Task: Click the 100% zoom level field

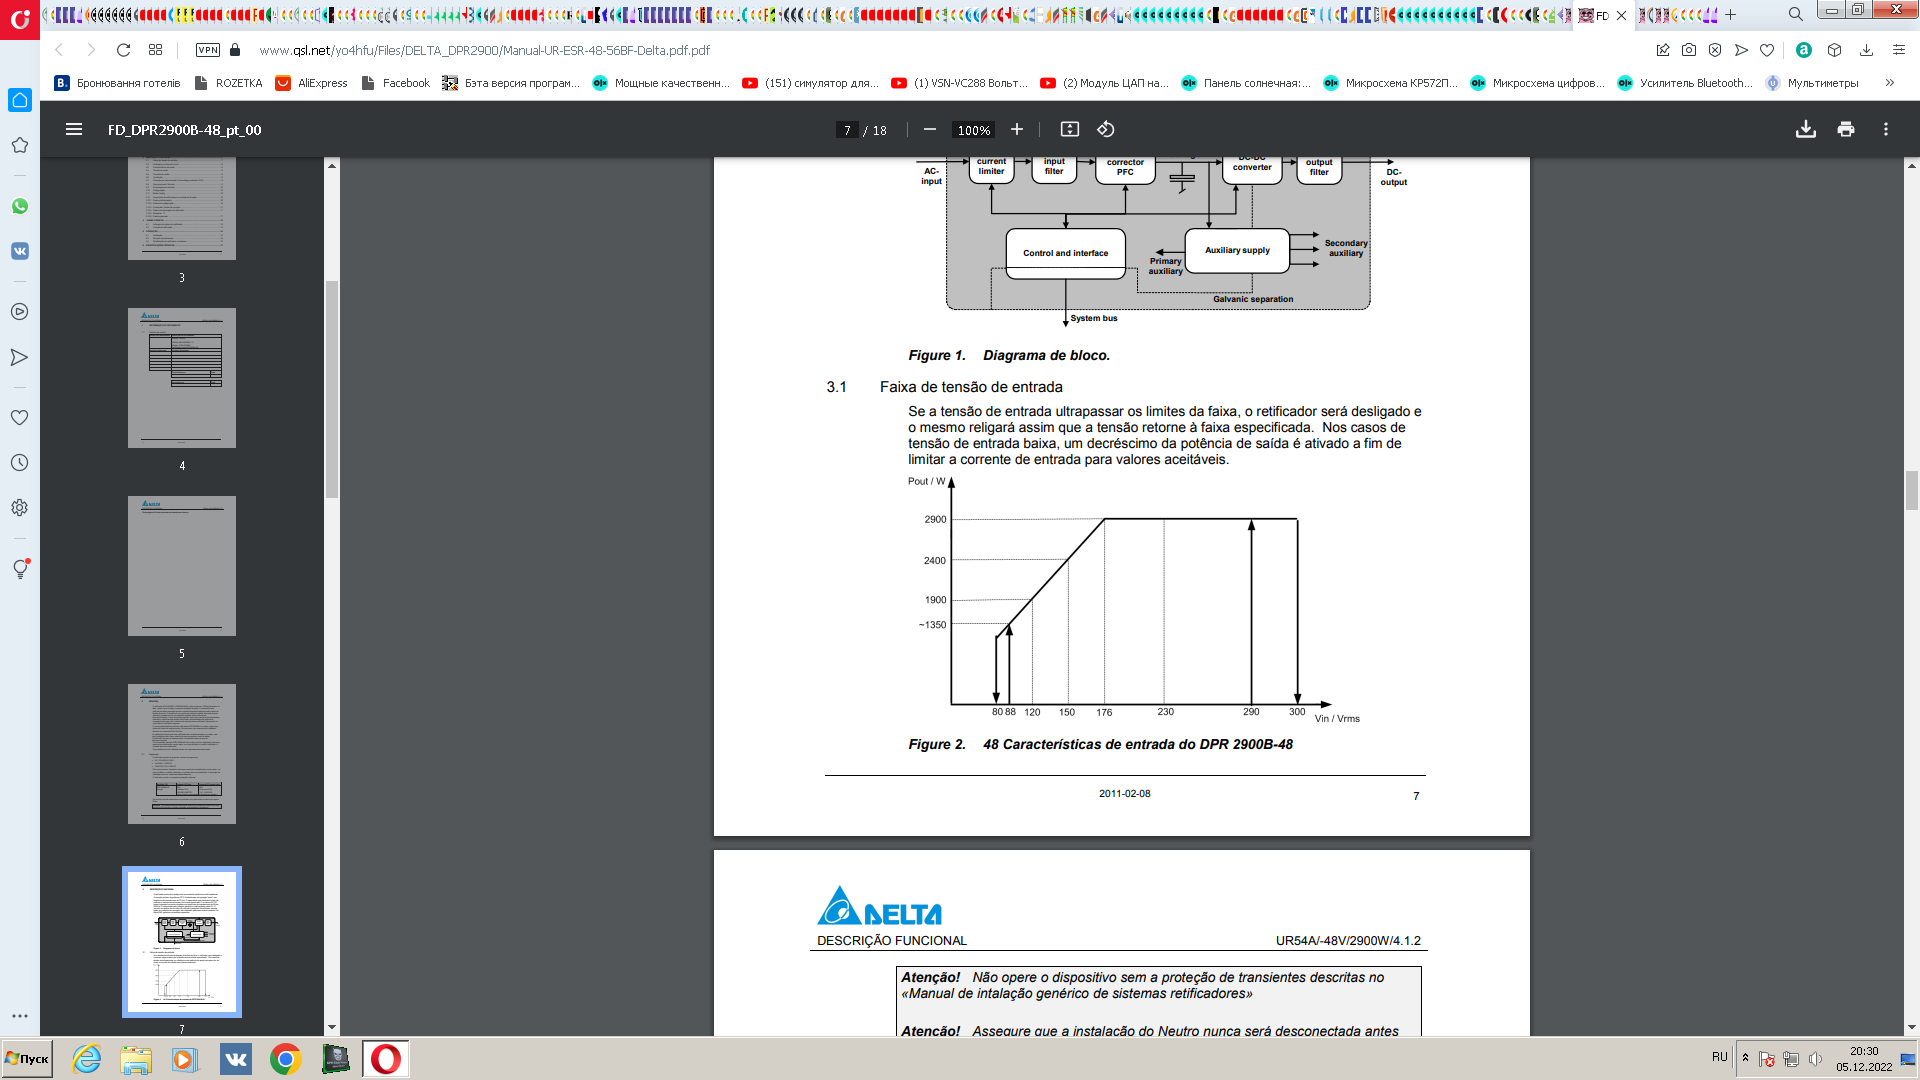Action: click(974, 130)
